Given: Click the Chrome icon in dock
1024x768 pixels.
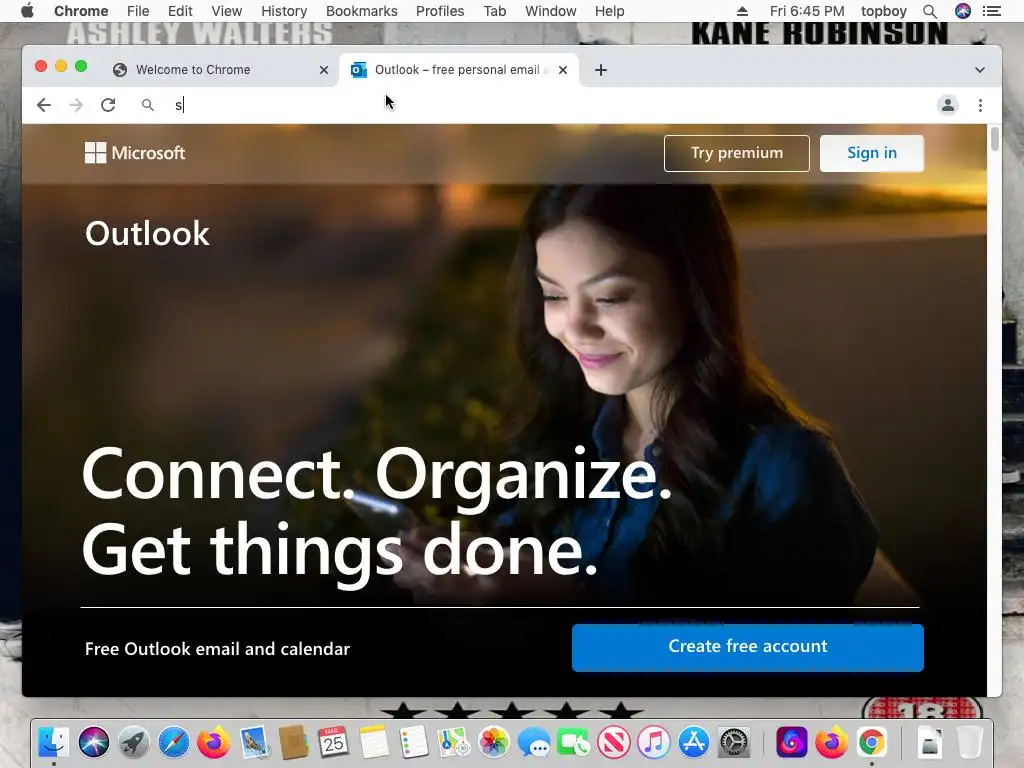Looking at the screenshot, I should (872, 743).
